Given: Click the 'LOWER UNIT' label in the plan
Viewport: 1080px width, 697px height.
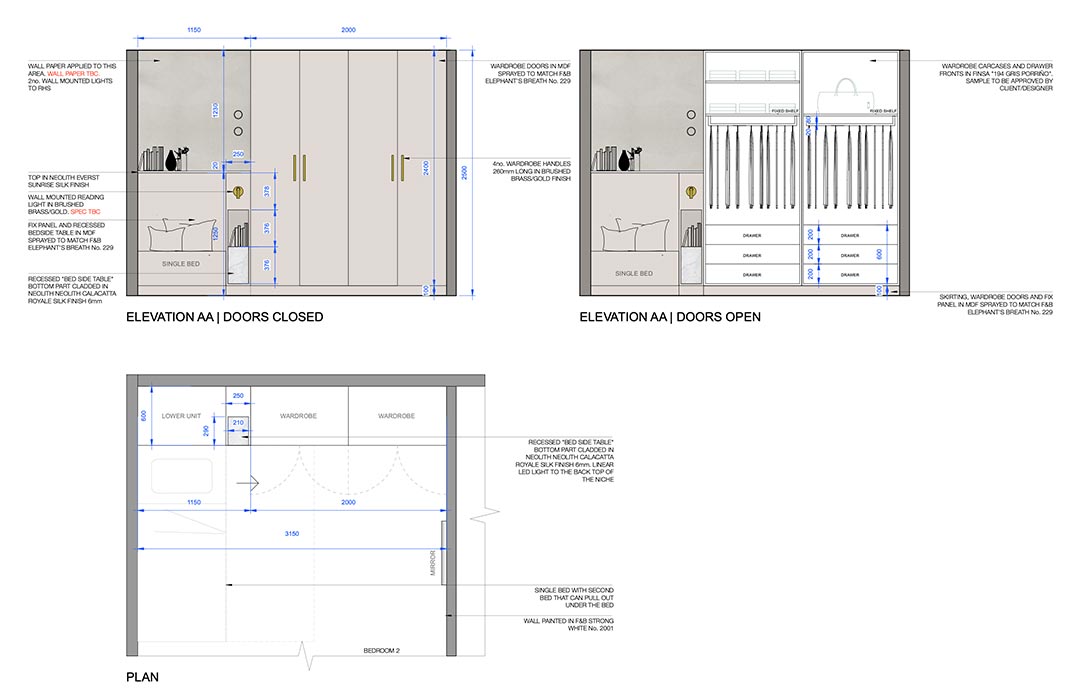Looking at the screenshot, I should [x=181, y=415].
